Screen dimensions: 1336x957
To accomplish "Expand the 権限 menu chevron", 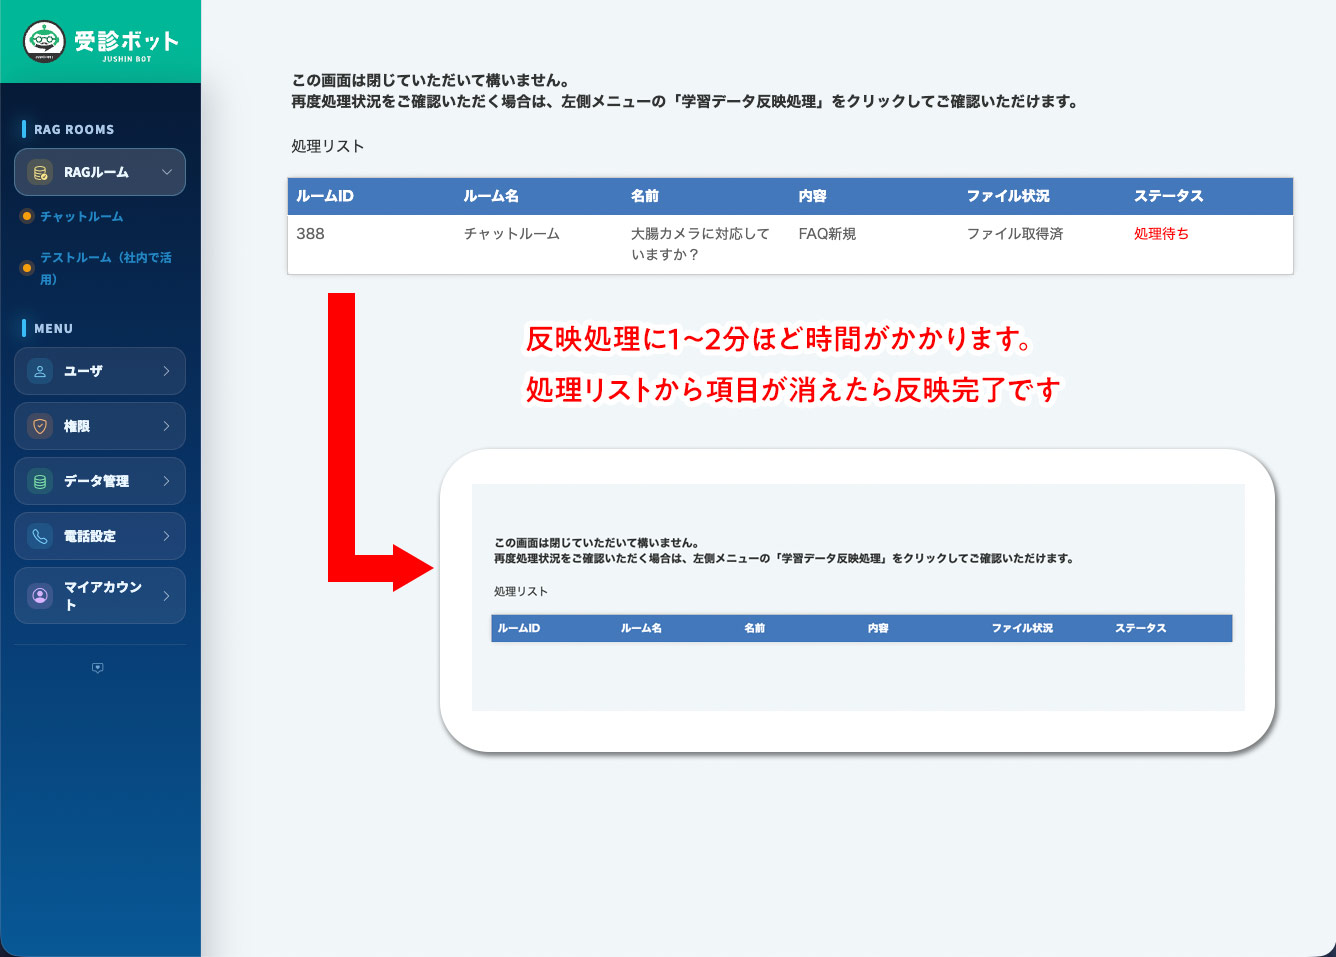I will tap(167, 426).
